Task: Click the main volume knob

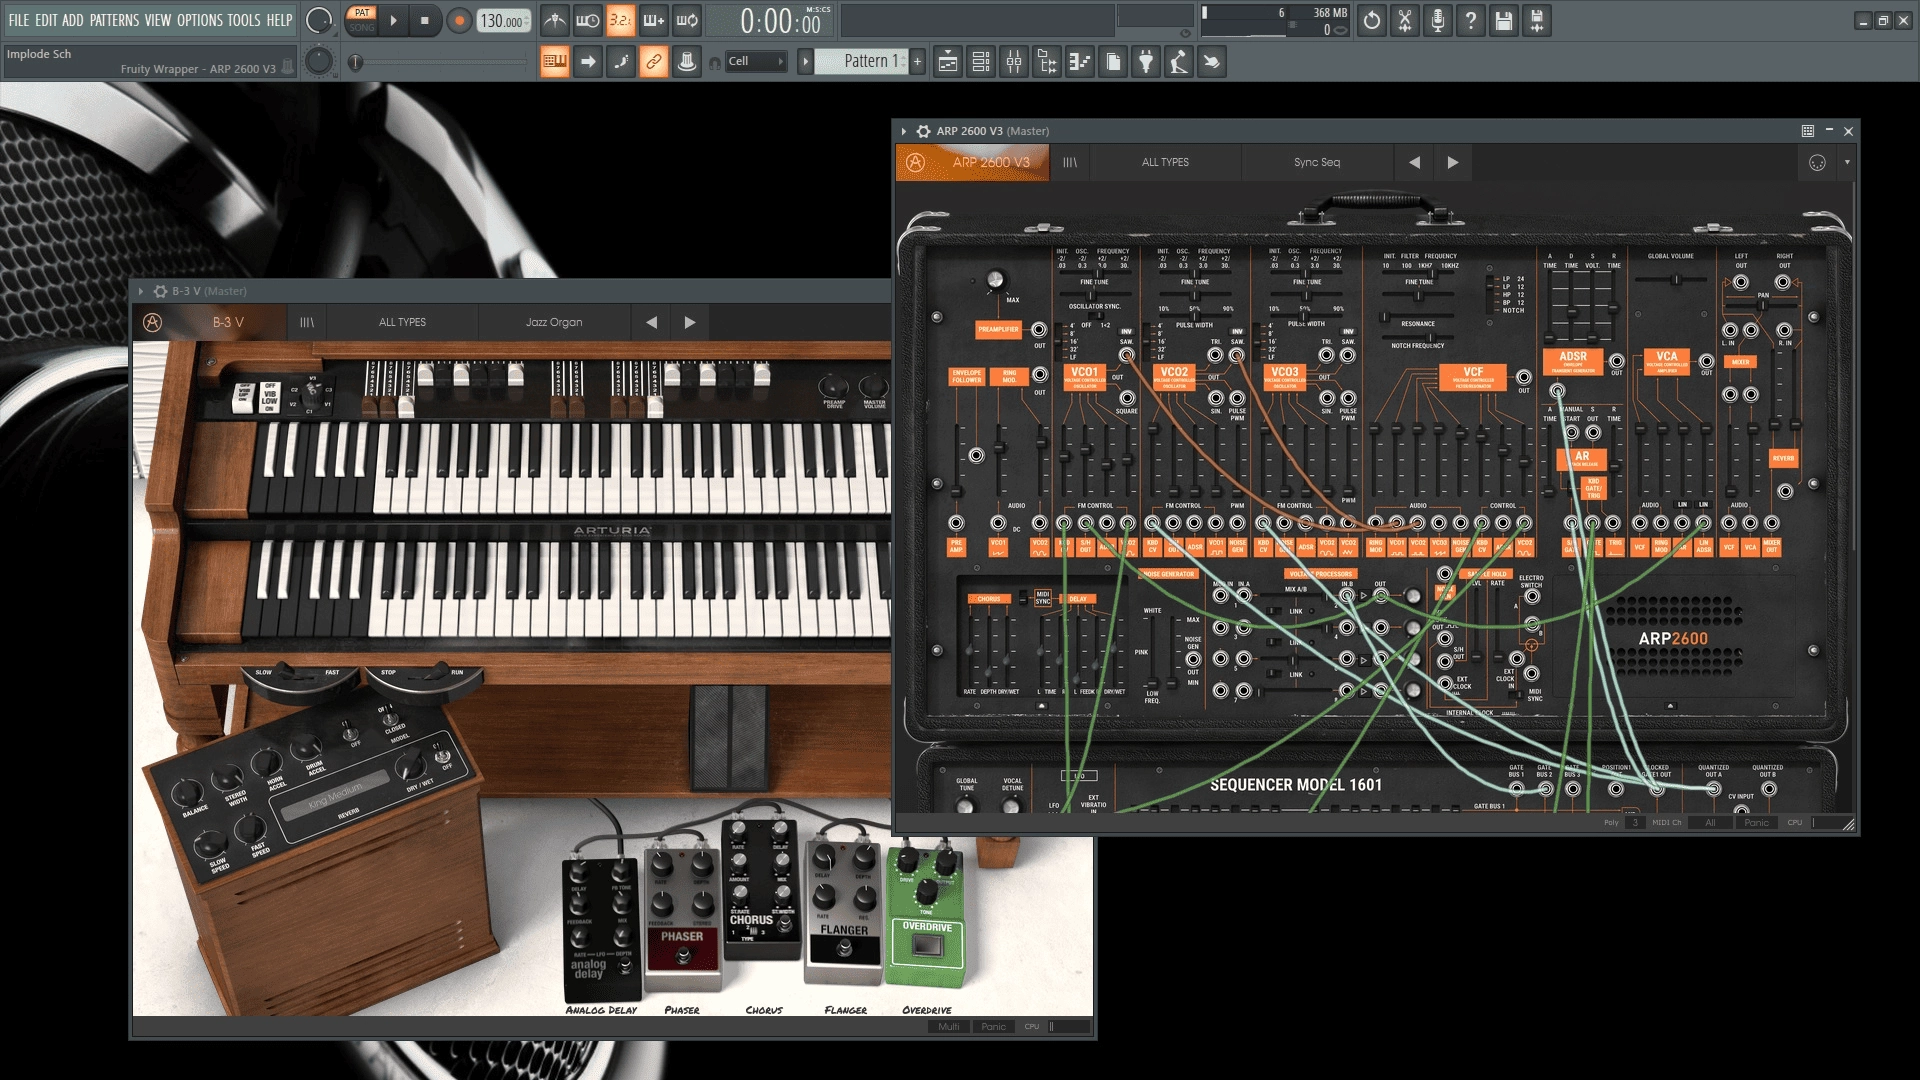Action: tap(319, 20)
